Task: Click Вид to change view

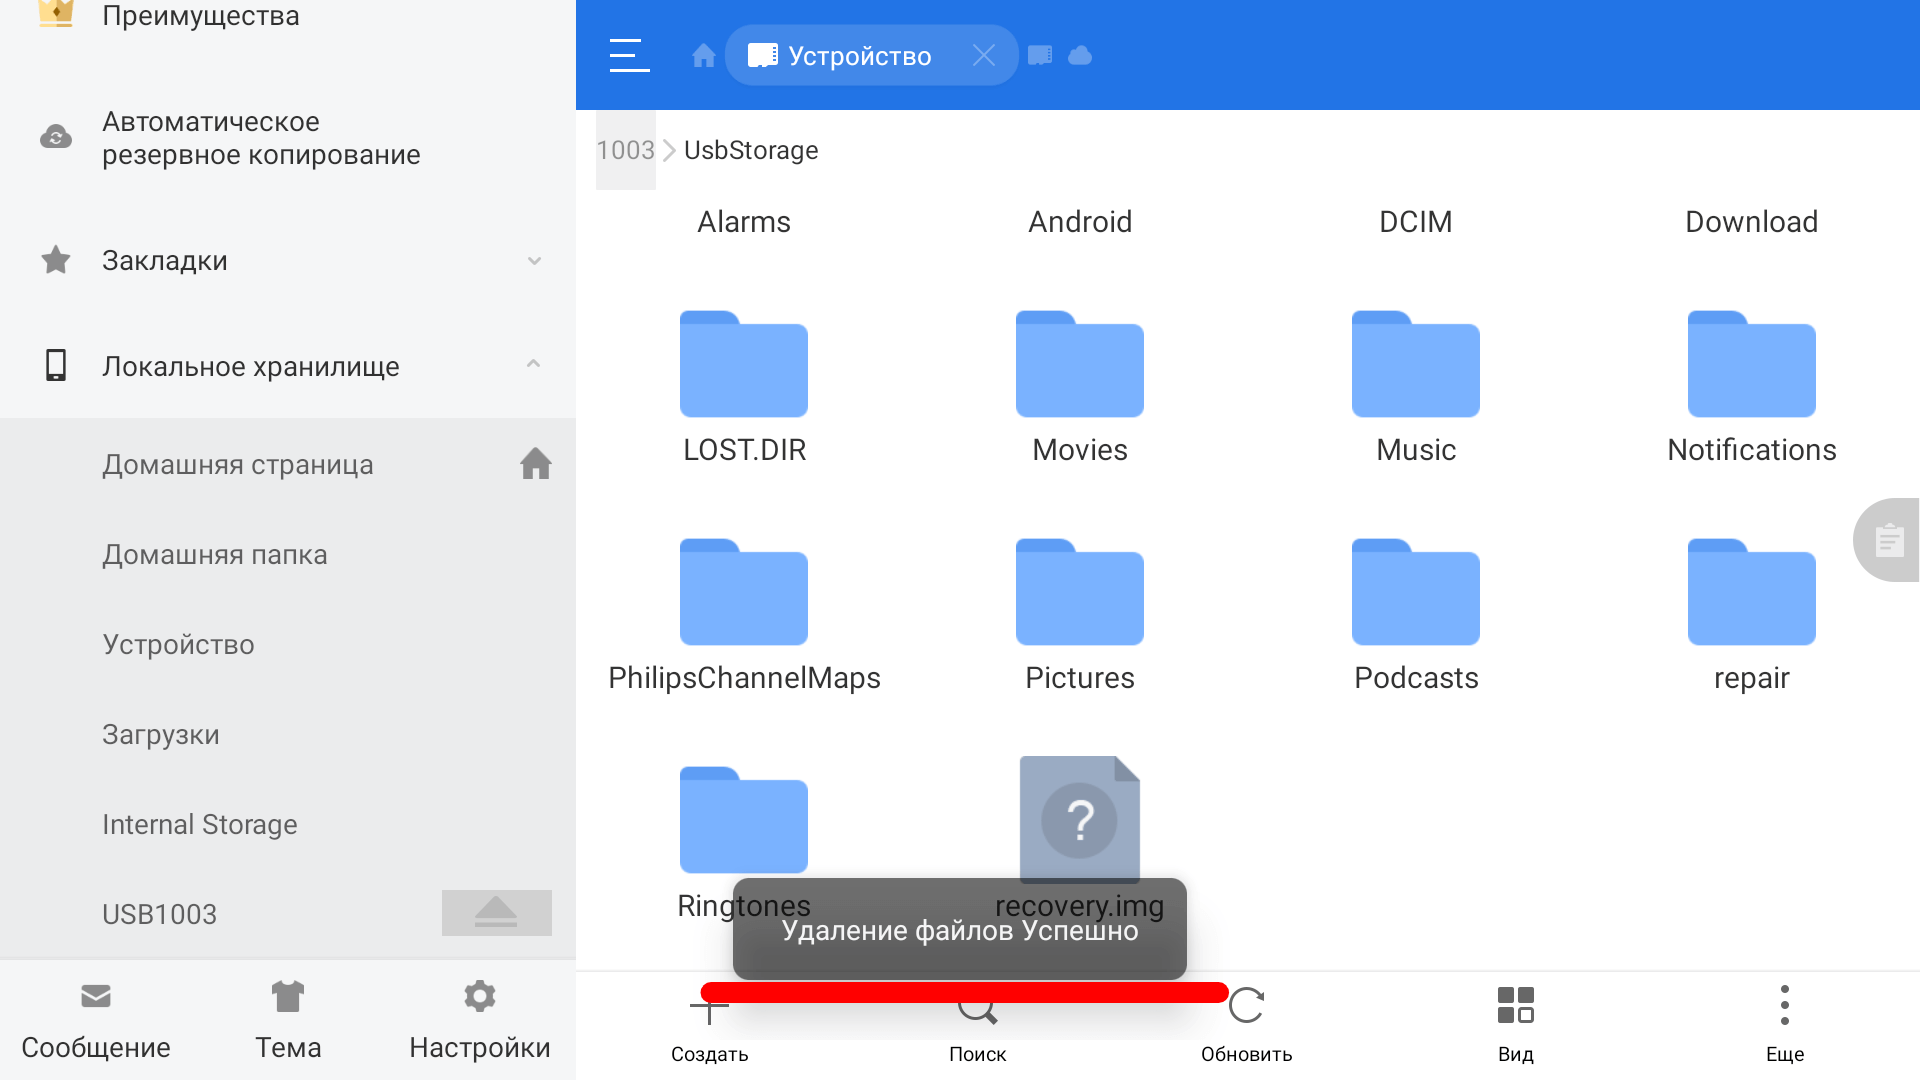Action: click(x=1515, y=1027)
